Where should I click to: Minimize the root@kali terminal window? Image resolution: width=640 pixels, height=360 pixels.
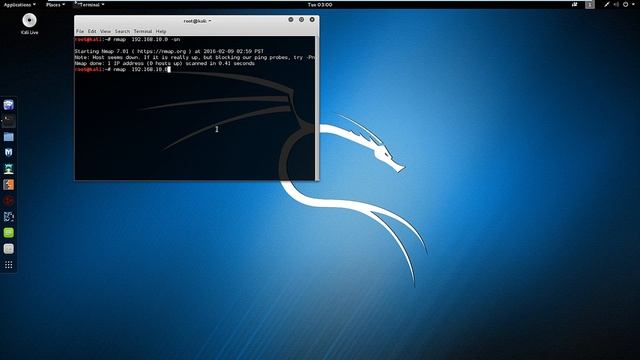(x=291, y=20)
